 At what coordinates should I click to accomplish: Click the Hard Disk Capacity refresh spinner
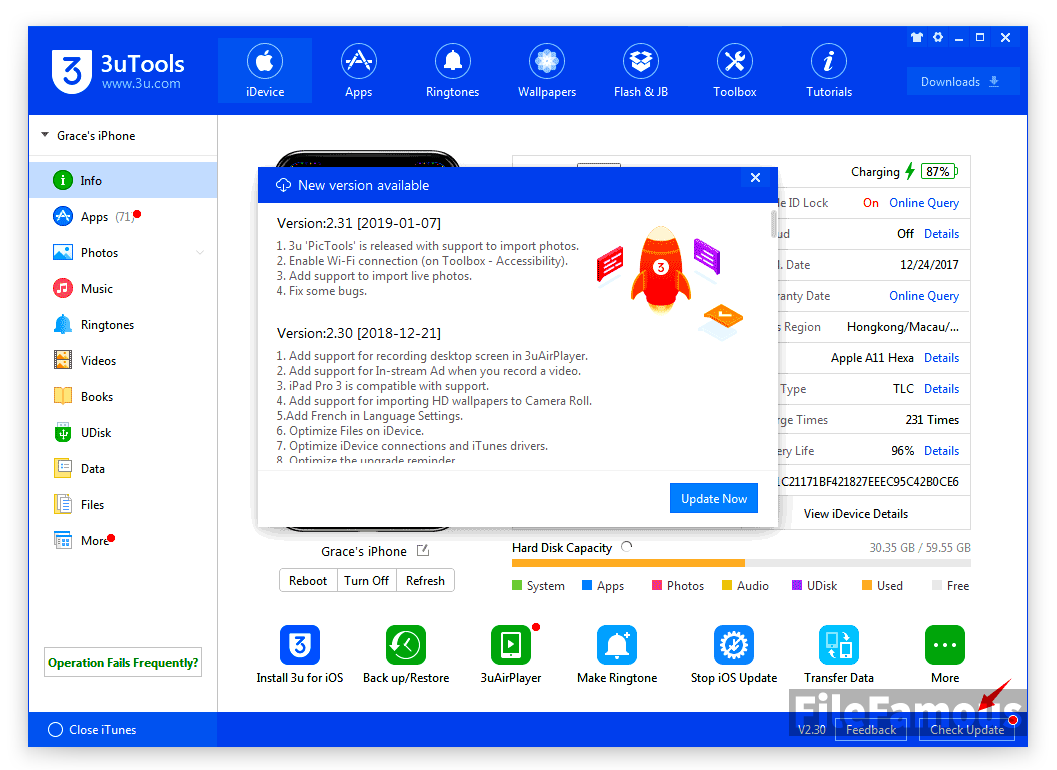pyautogui.click(x=627, y=547)
